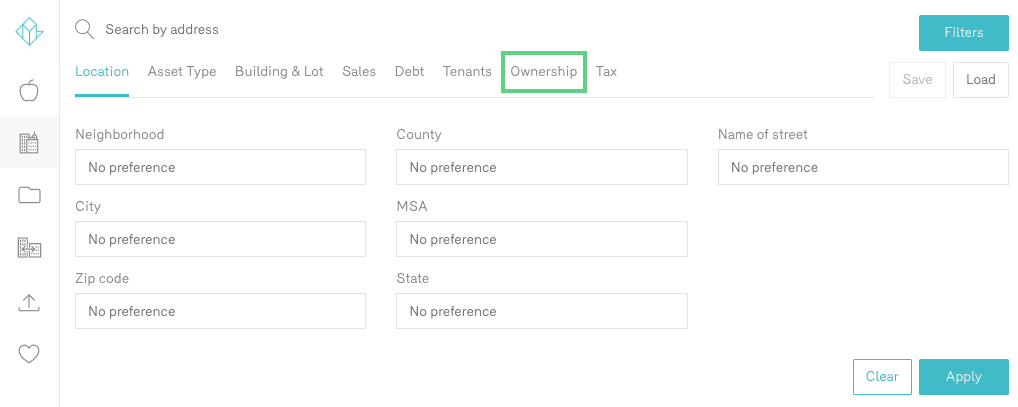Click the Load button
1018x407 pixels.
point(980,80)
